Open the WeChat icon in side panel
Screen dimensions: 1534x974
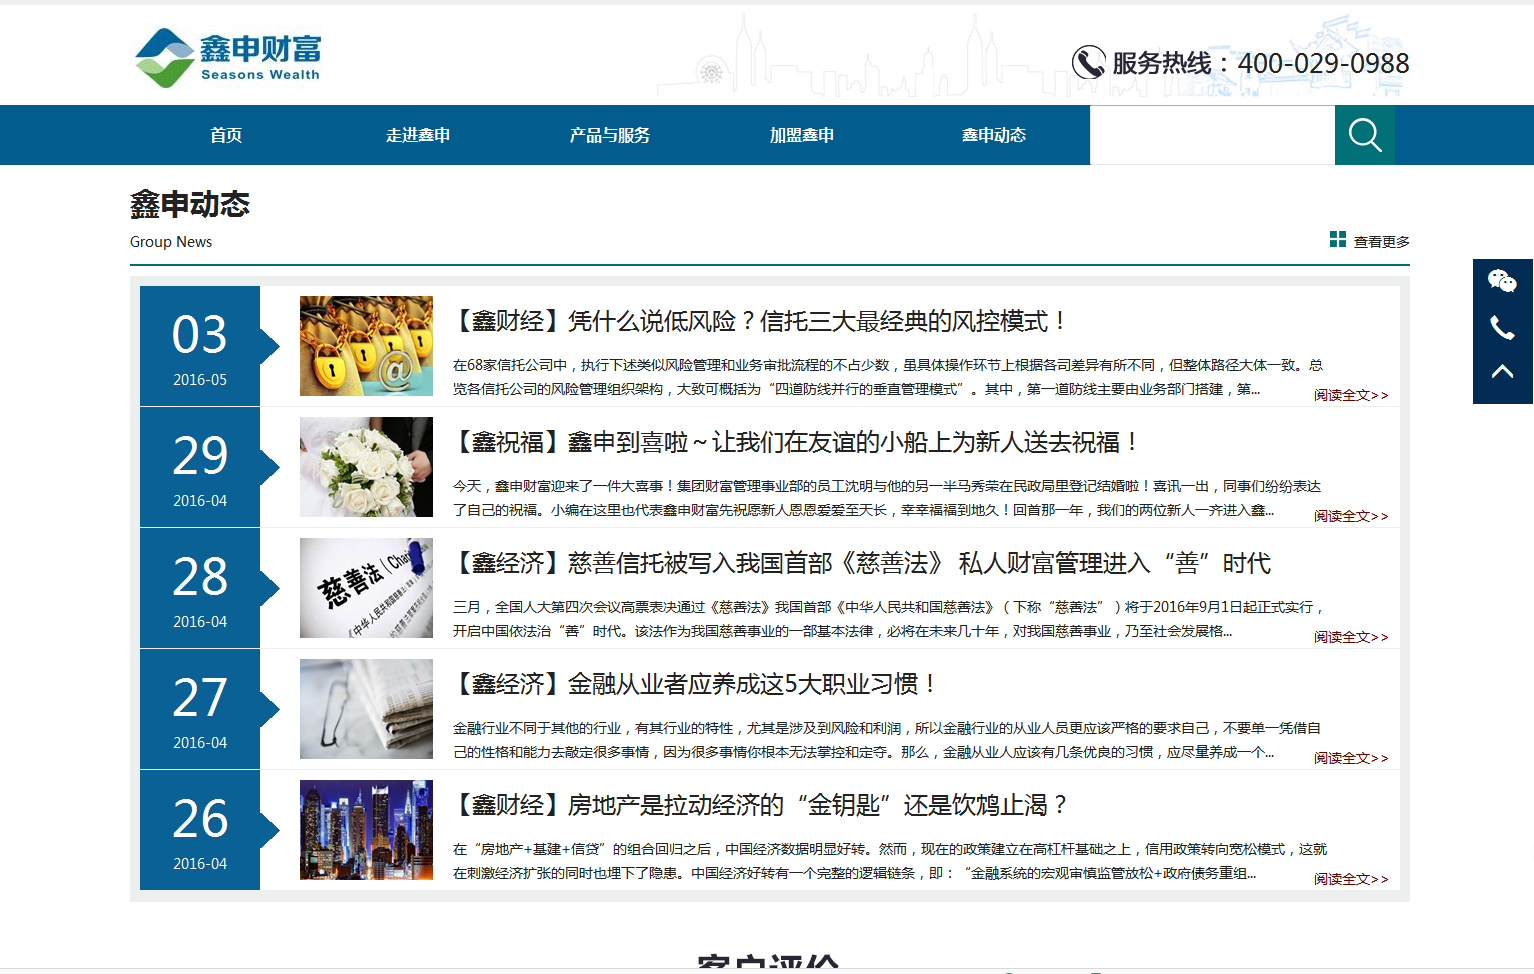pos(1502,281)
